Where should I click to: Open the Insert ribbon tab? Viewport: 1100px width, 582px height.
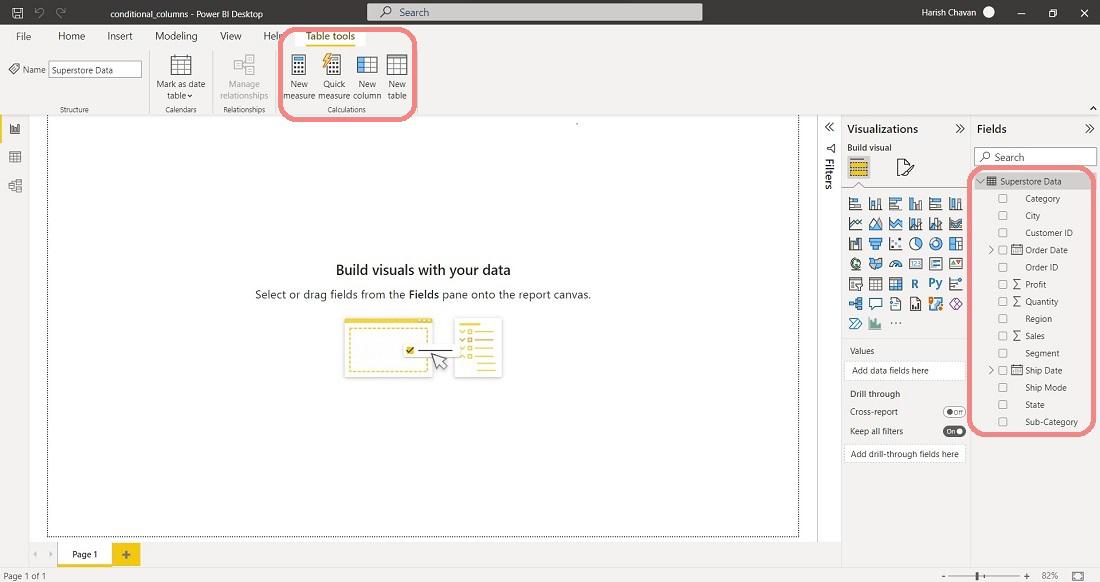click(x=120, y=36)
